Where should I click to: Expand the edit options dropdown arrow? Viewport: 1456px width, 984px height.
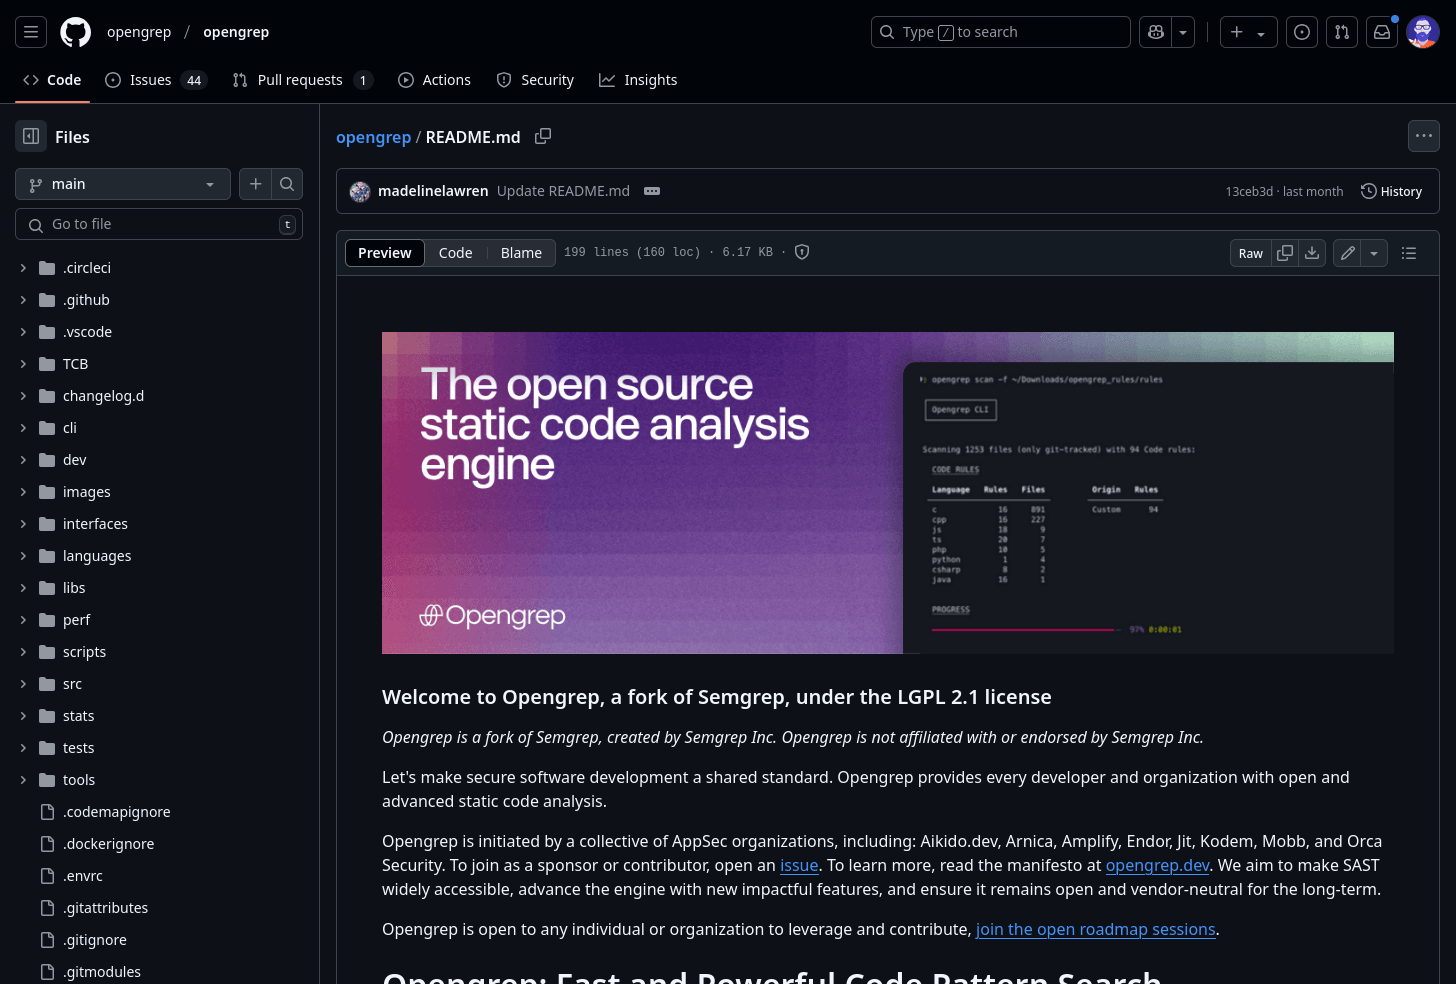(x=1373, y=253)
